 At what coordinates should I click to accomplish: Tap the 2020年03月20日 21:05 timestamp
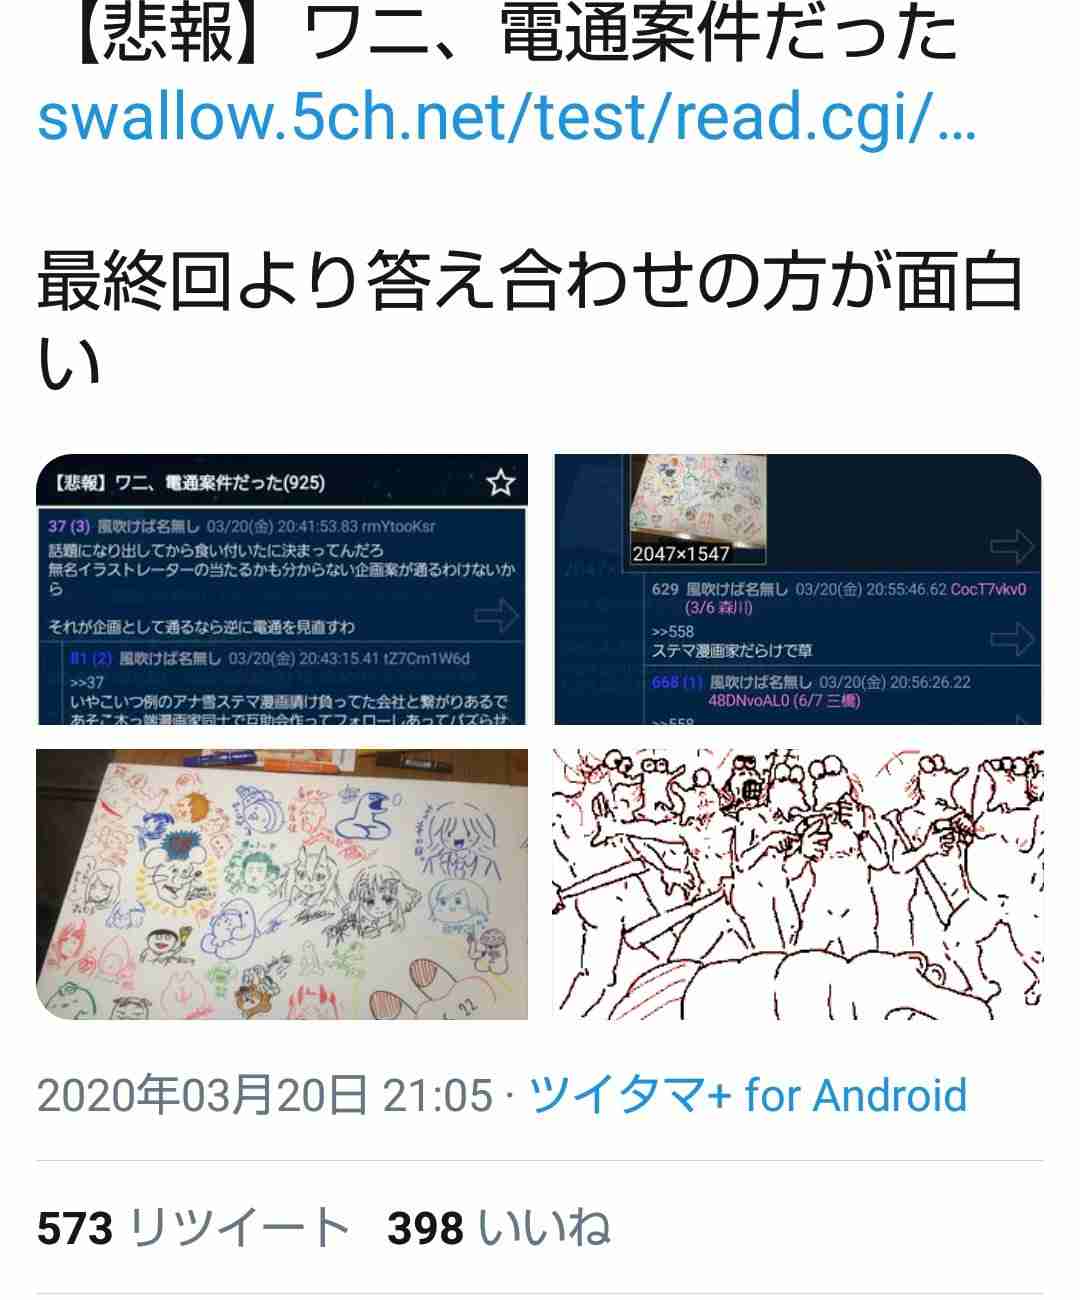(265, 1095)
